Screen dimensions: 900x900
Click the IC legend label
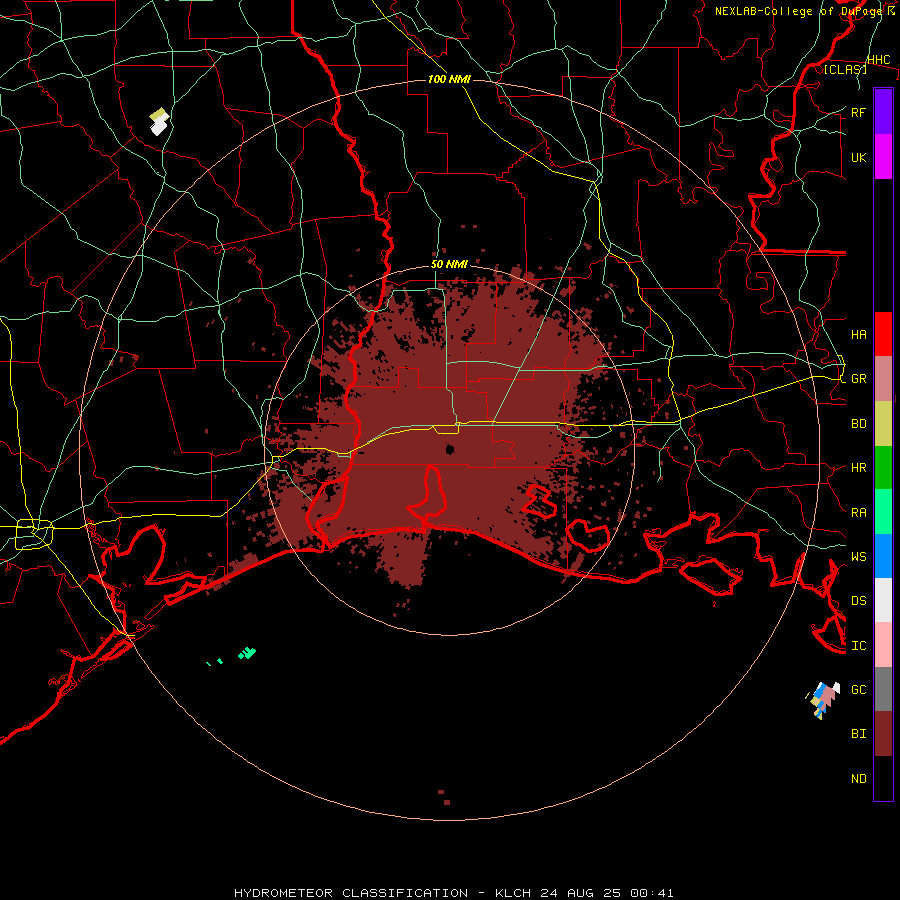[858, 646]
